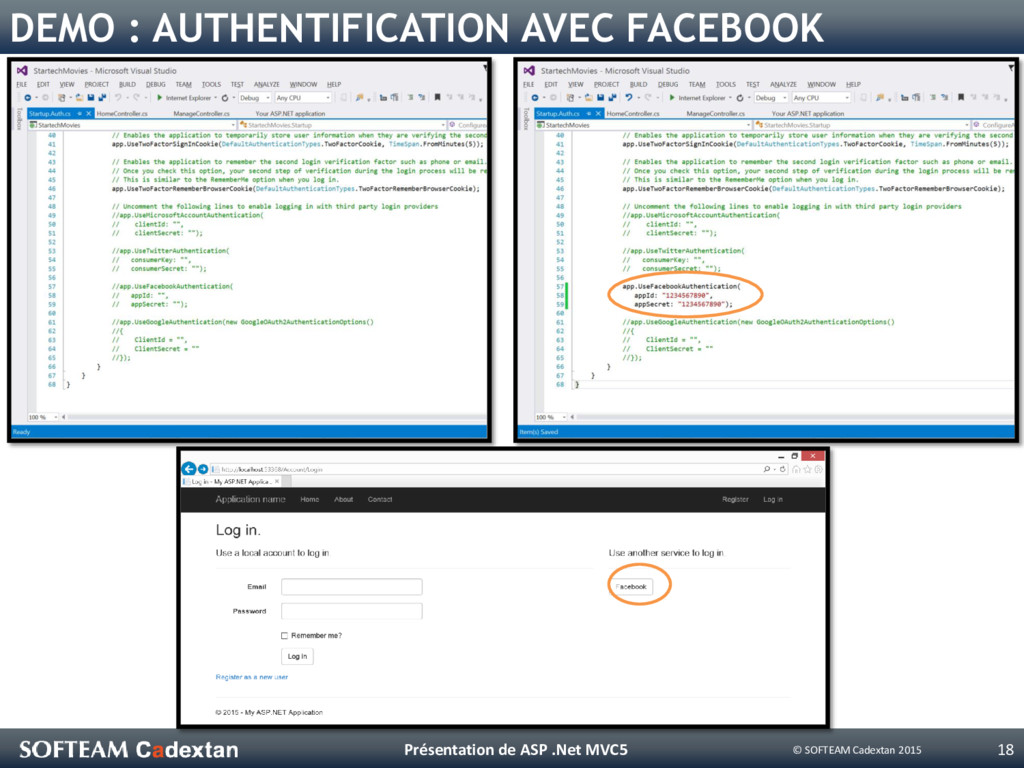1024x768 pixels.
Task: Toggle bookmark icon in right Visual Studio toolbar
Action: [x=961, y=98]
